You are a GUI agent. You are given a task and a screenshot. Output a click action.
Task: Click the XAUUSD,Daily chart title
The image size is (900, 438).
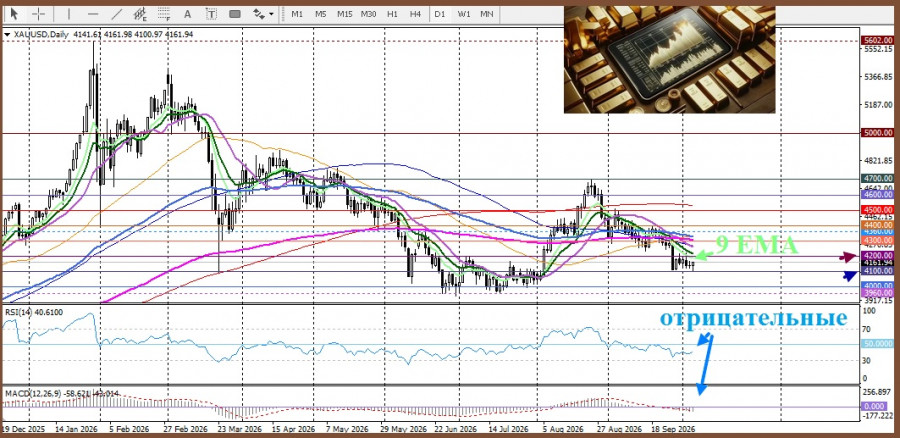coord(40,34)
